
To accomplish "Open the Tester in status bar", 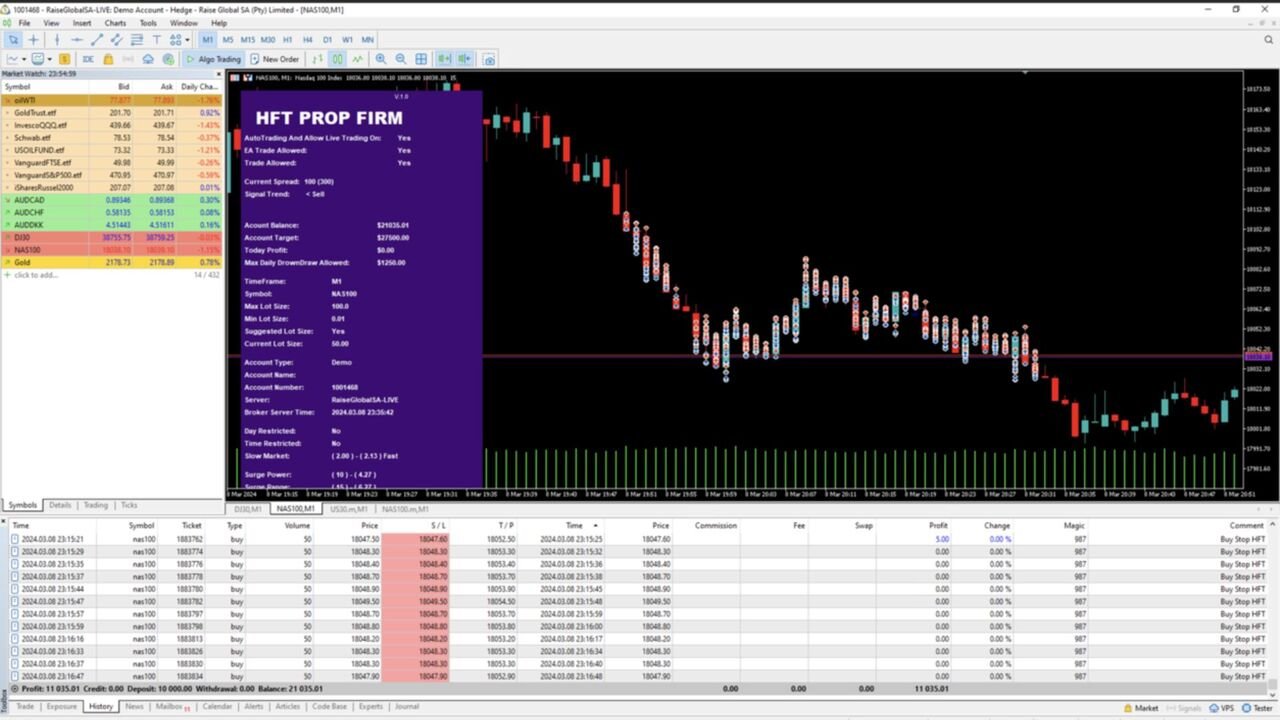I will pos(1257,708).
